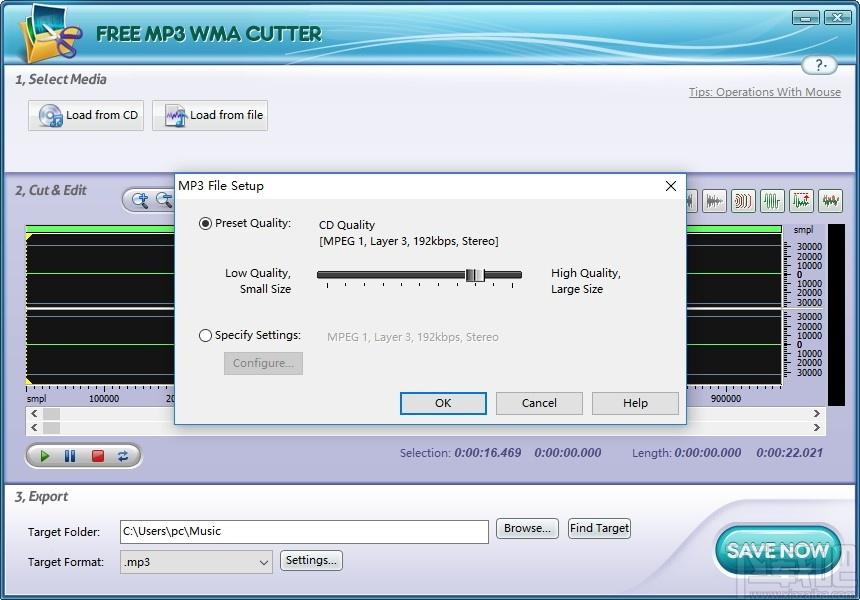Click the Load from CD button
This screenshot has width=860, height=600.
86,115
